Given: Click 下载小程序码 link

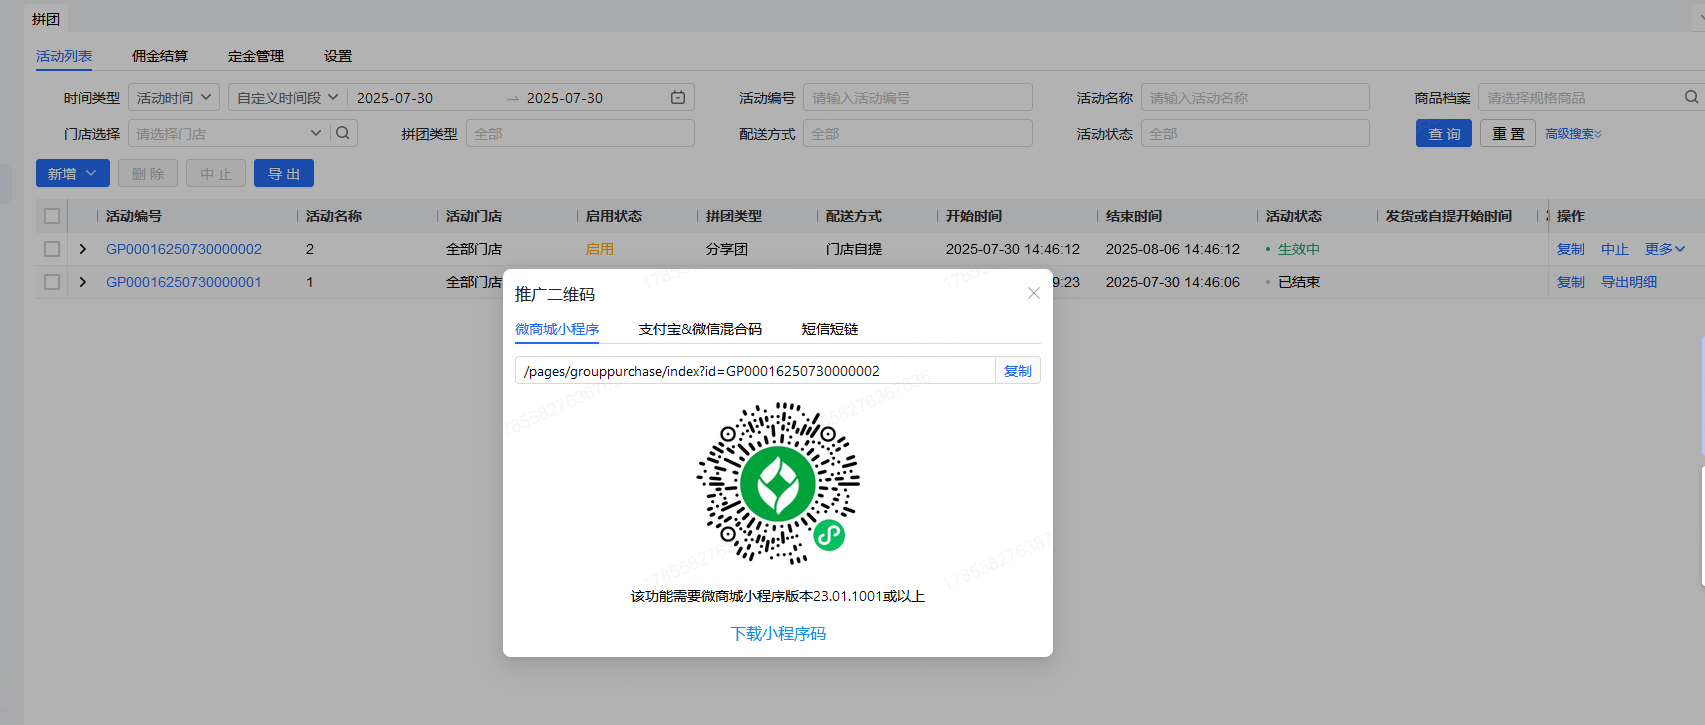Looking at the screenshot, I should point(778,634).
